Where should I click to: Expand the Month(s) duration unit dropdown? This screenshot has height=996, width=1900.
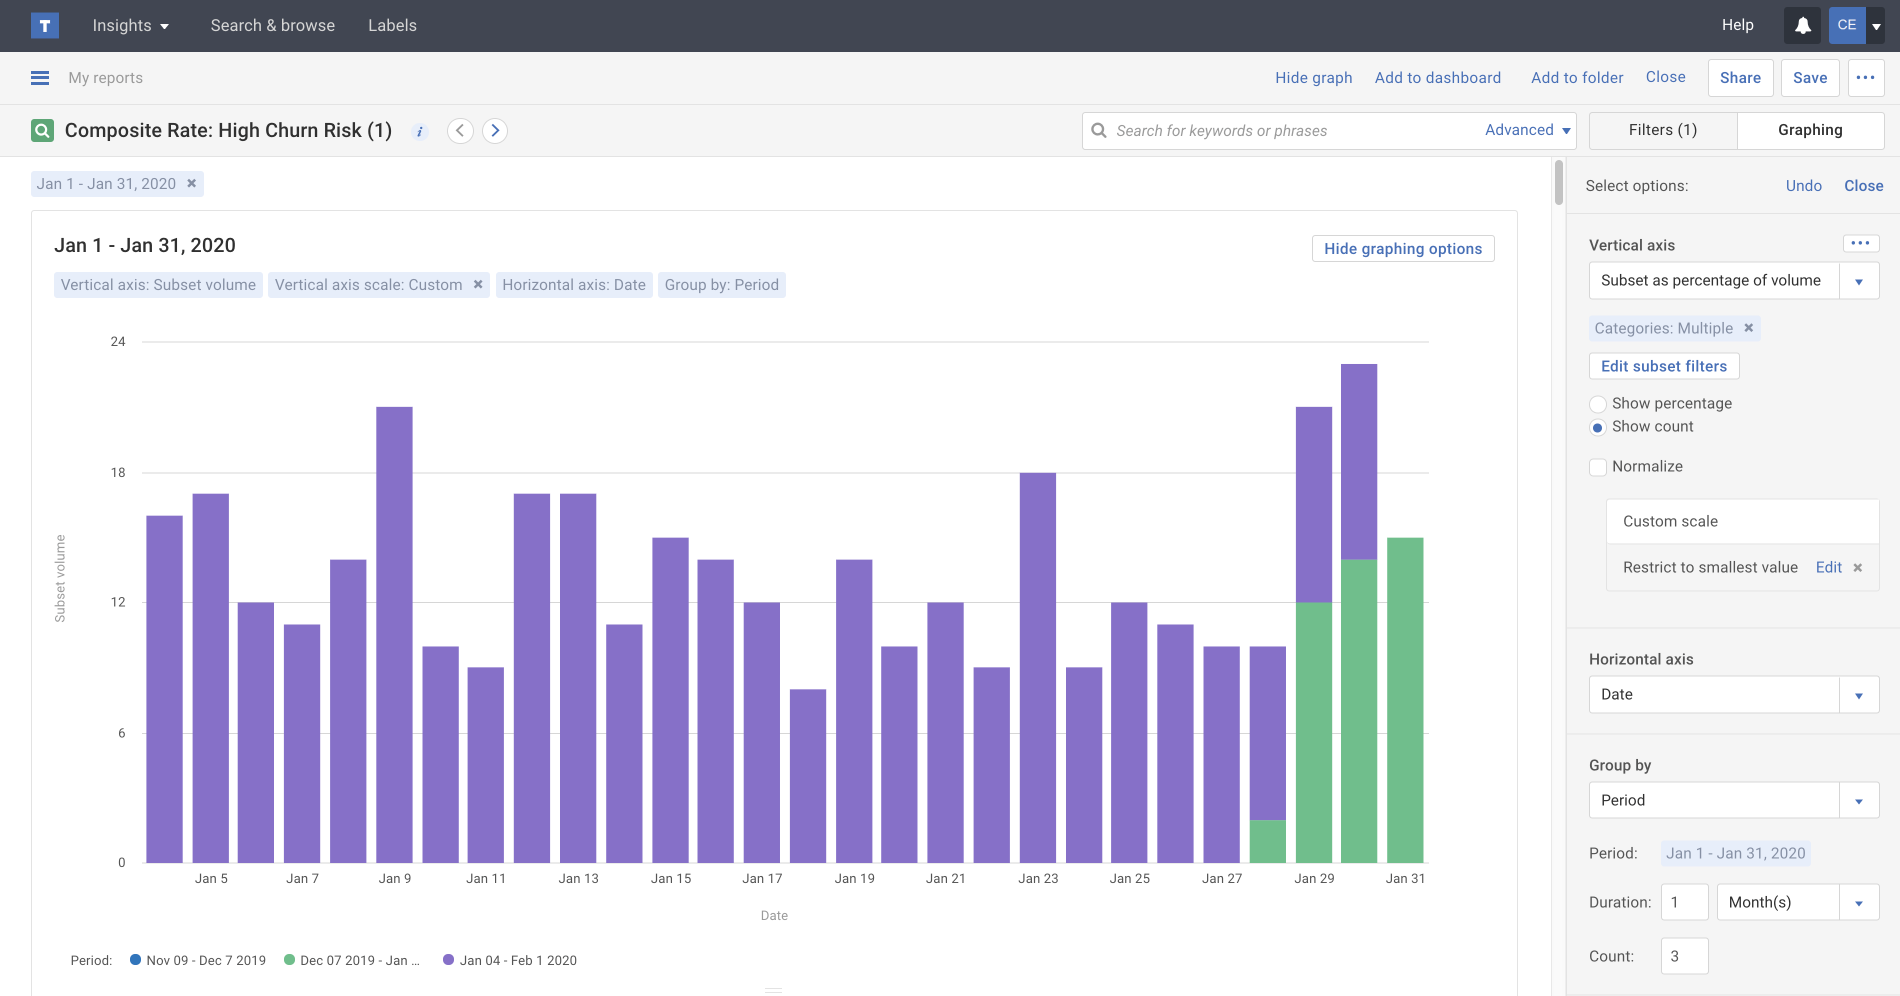1860,902
